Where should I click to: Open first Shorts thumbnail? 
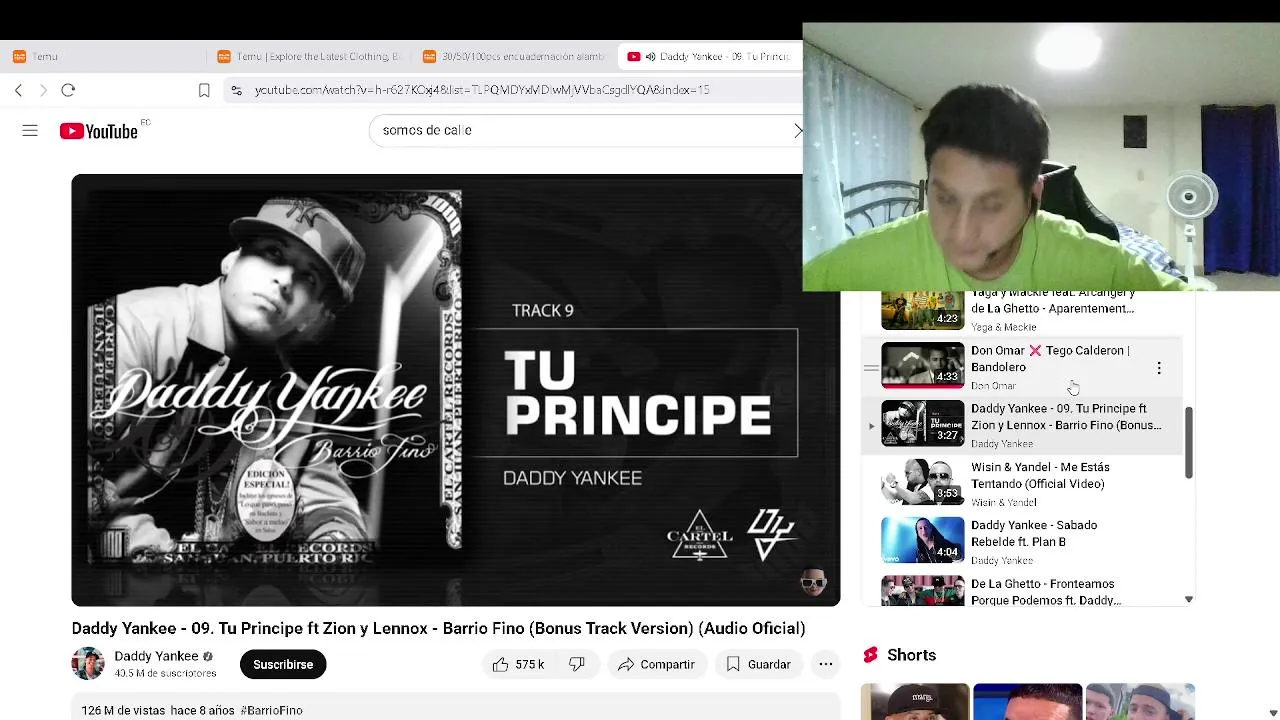click(x=915, y=701)
